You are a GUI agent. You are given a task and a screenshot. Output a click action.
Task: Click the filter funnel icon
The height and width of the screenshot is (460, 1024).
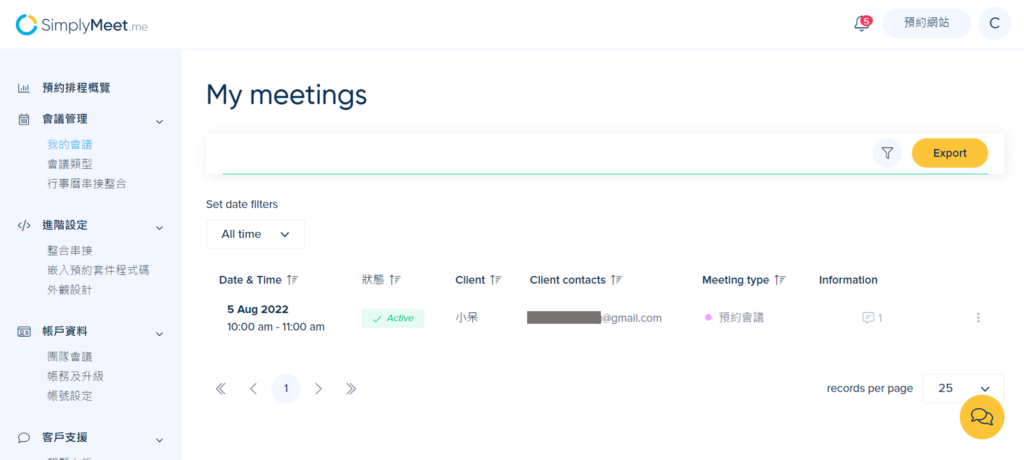[x=887, y=153]
